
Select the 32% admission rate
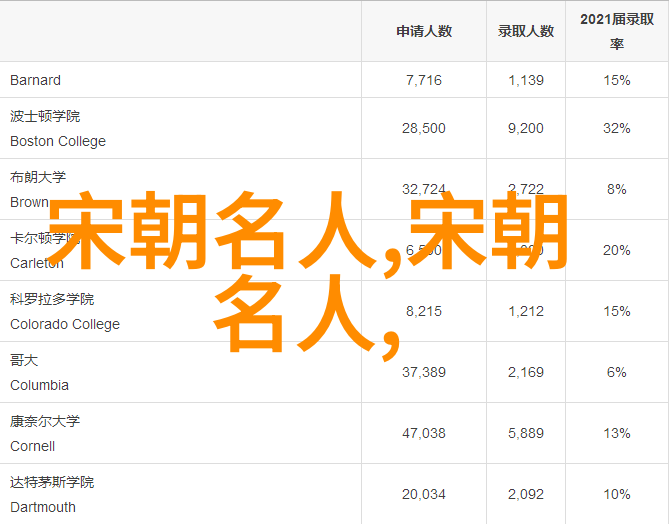point(617,128)
